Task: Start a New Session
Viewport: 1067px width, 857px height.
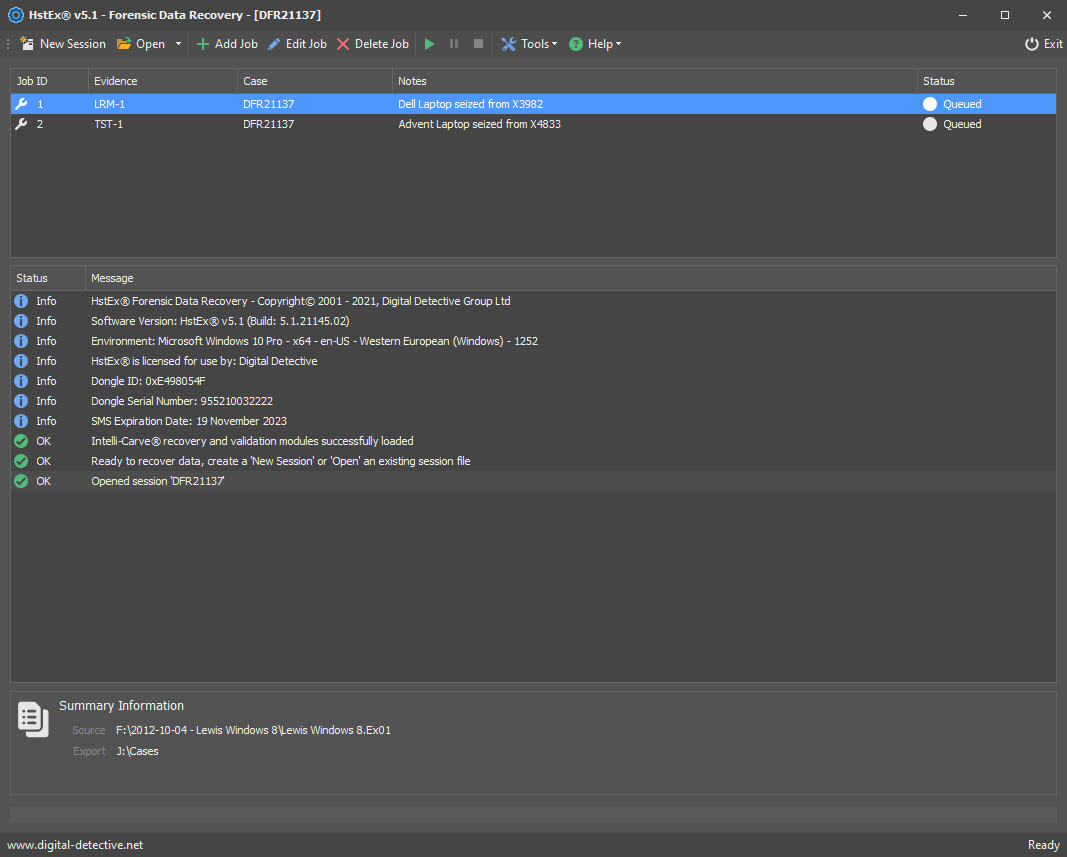Action: point(63,44)
